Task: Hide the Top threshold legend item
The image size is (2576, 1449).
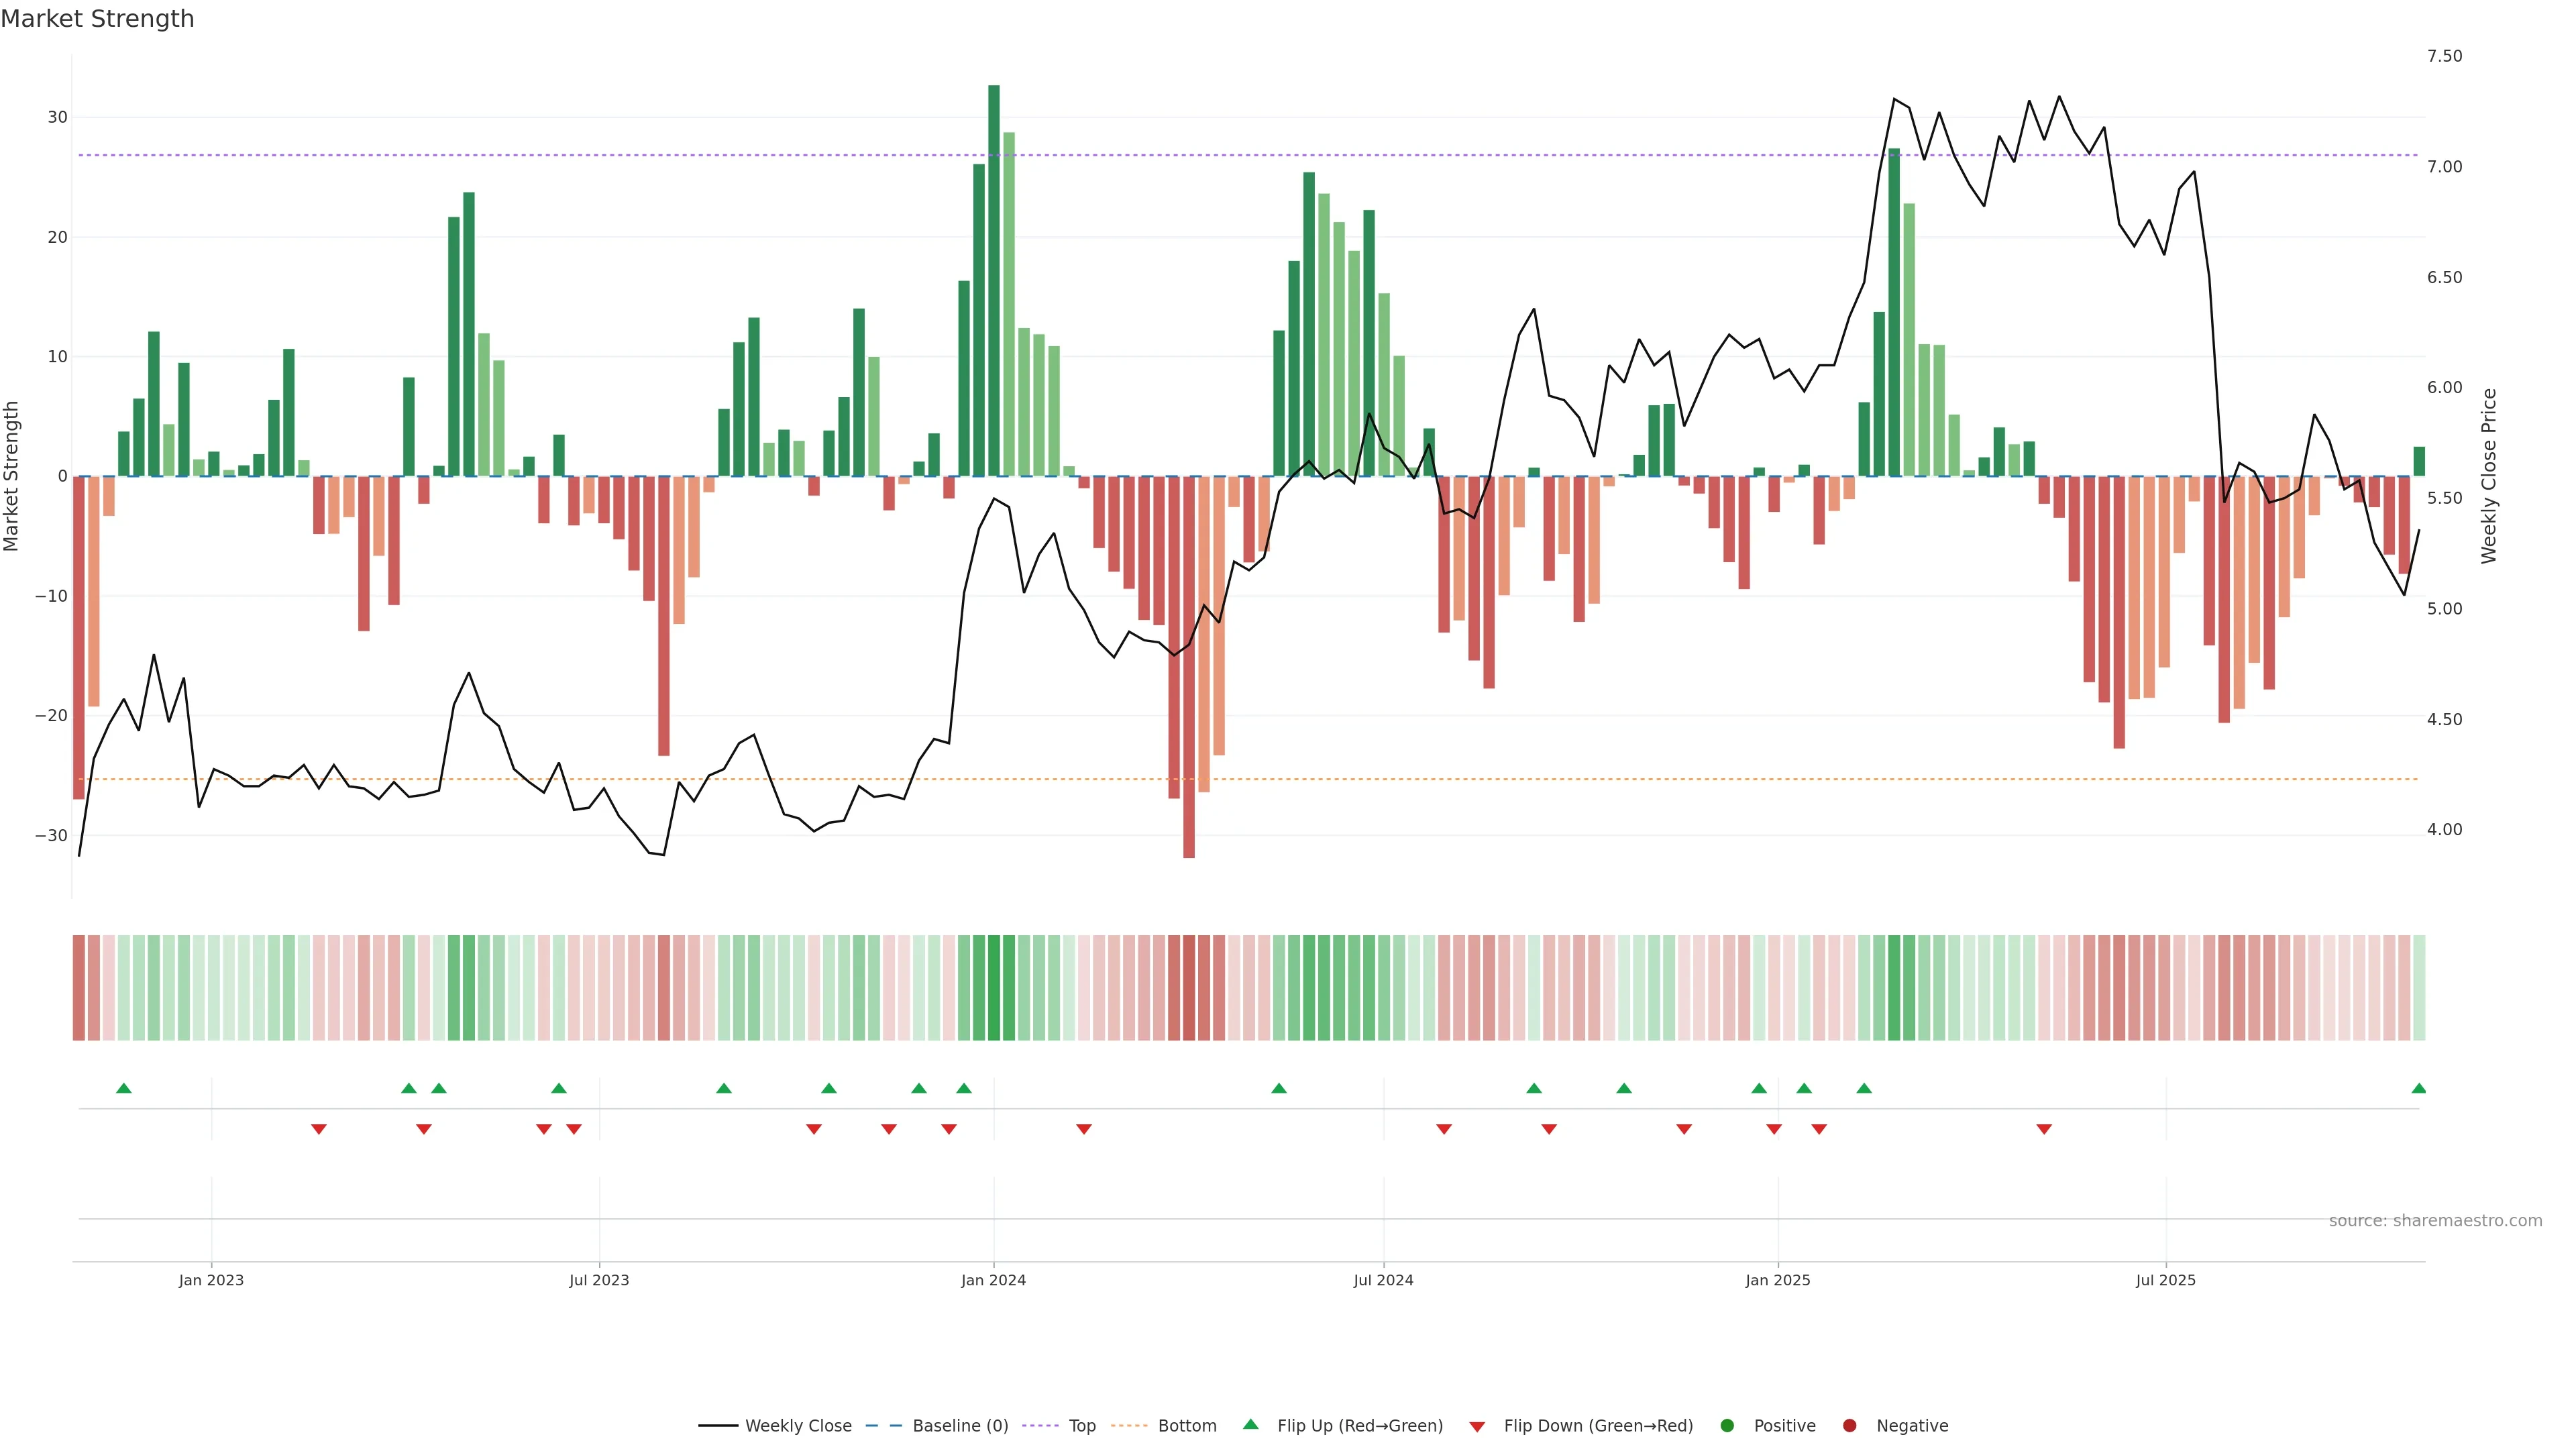Action: [1081, 1426]
